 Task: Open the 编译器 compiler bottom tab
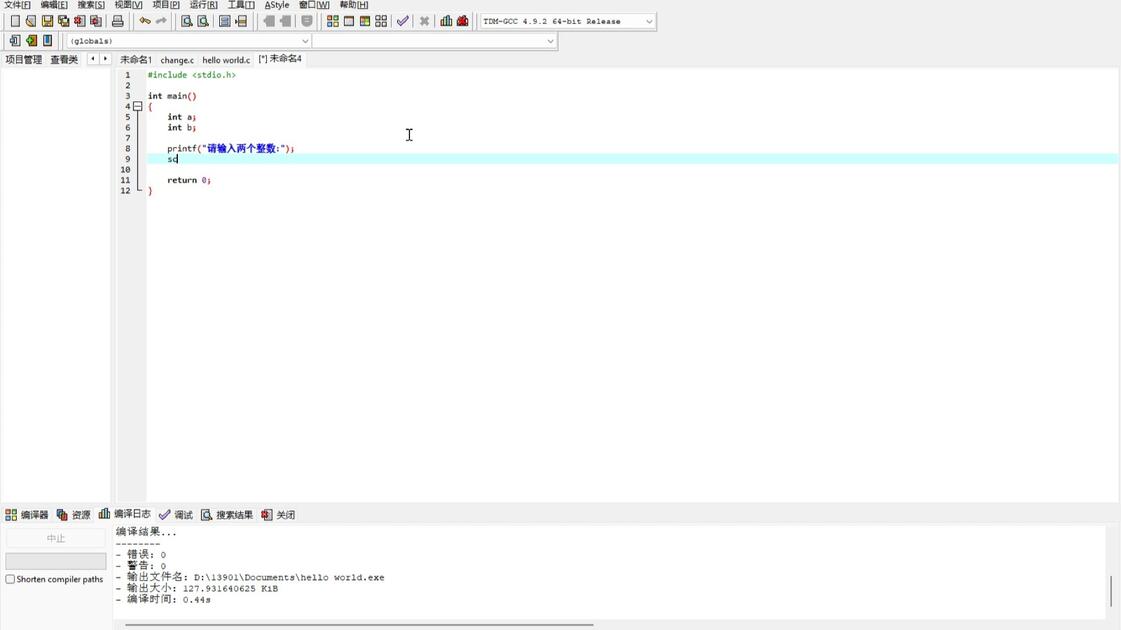tap(26, 515)
